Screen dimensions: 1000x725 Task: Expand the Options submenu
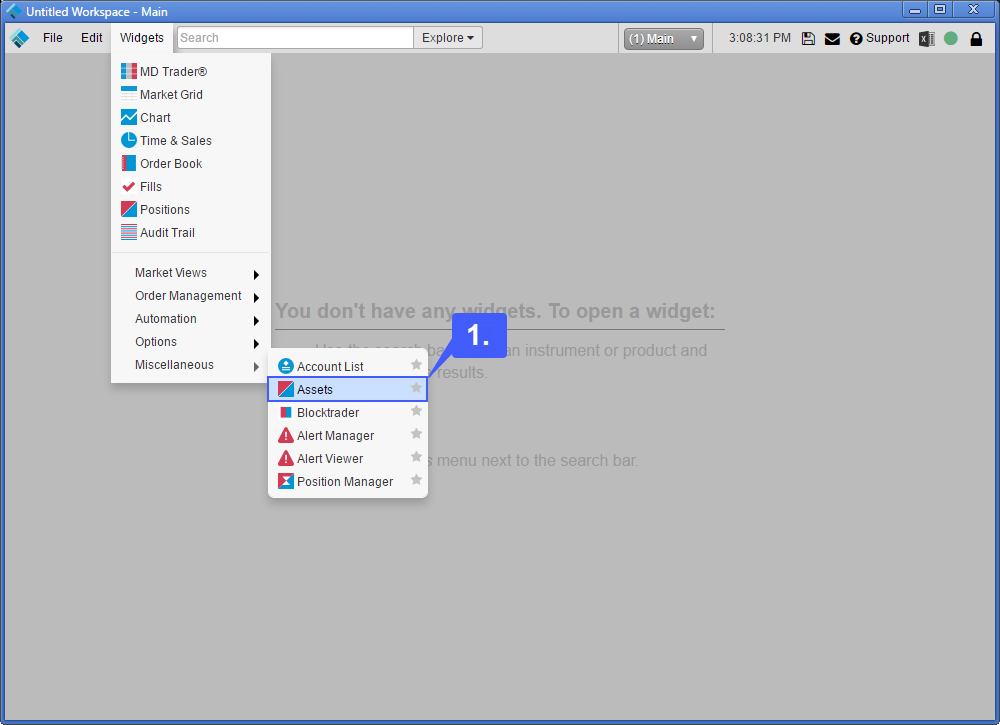pos(191,342)
